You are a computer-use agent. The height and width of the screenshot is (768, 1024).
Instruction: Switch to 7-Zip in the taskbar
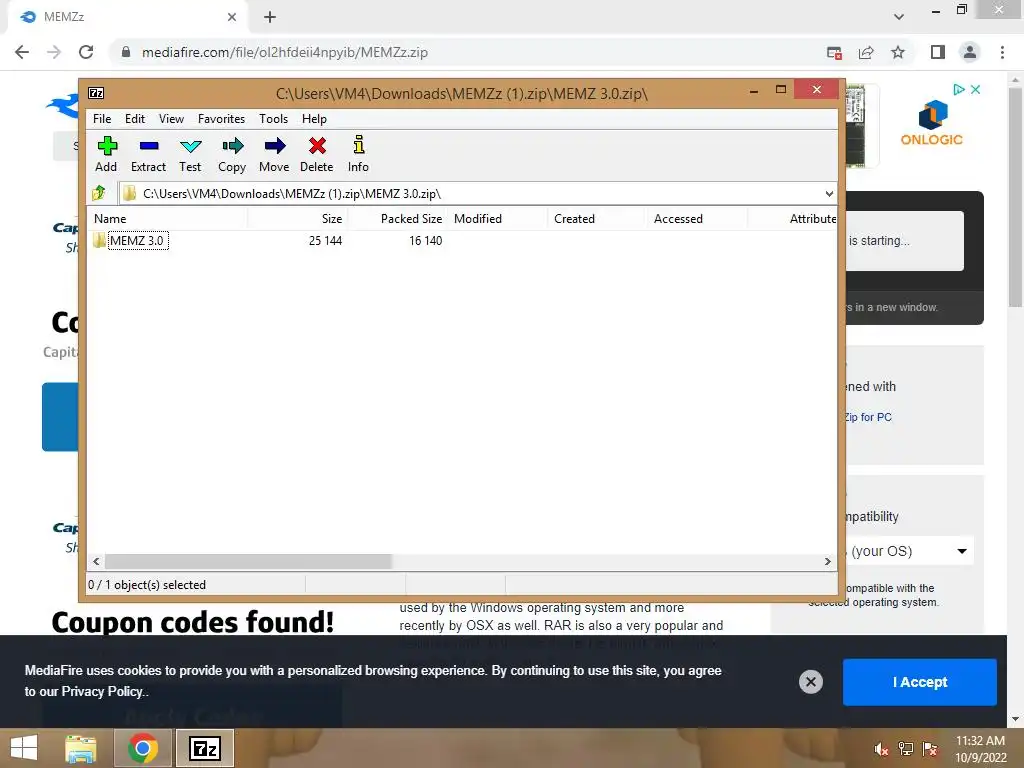(205, 748)
